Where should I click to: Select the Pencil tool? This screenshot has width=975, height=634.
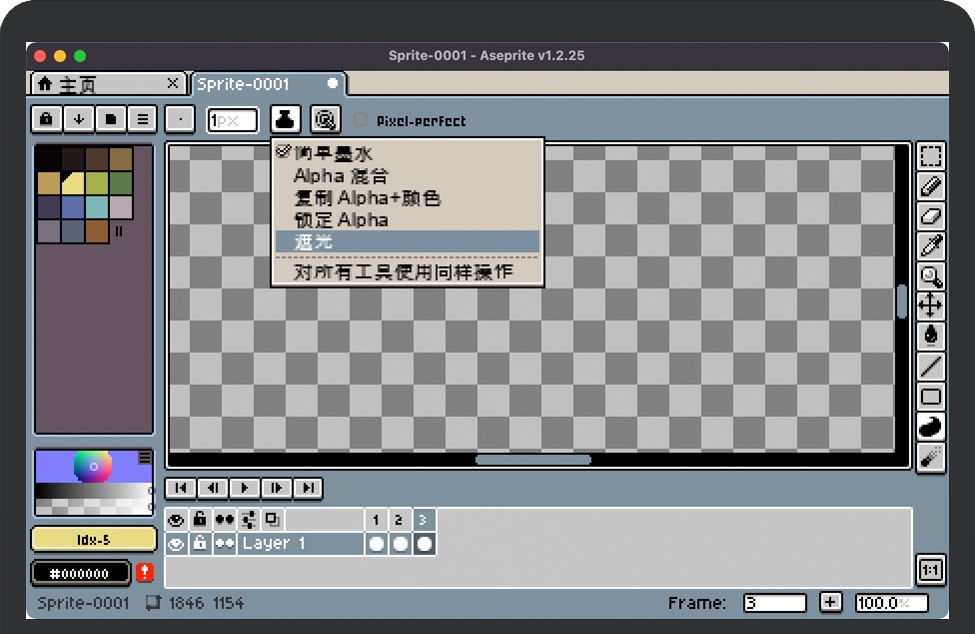[x=931, y=186]
